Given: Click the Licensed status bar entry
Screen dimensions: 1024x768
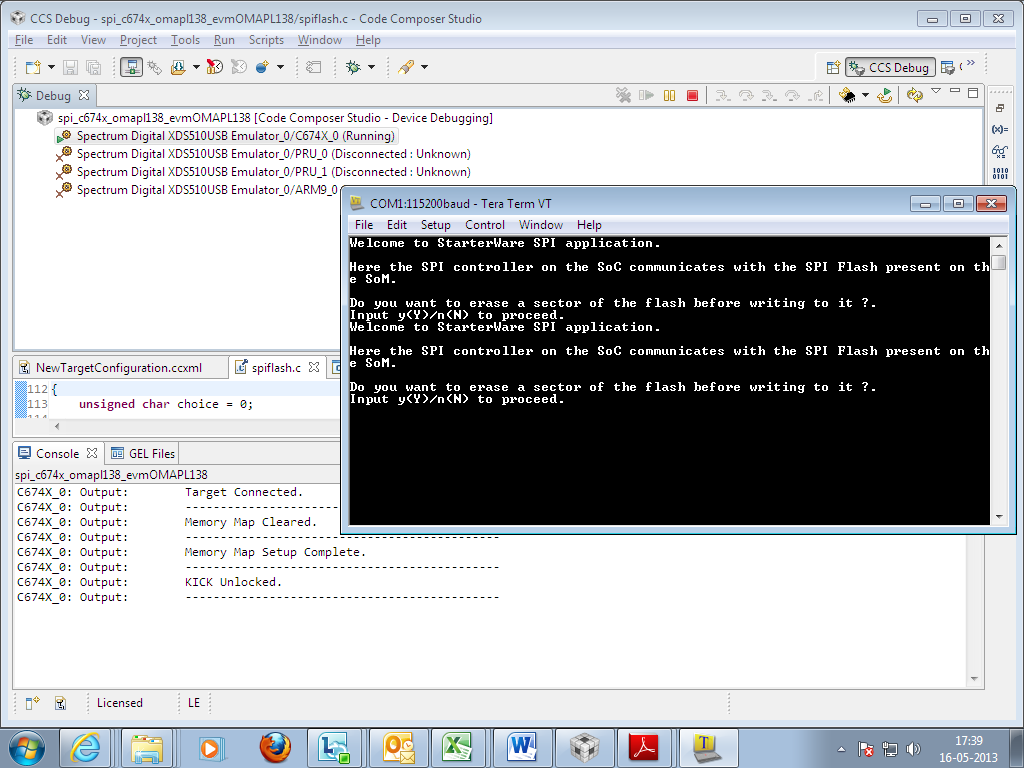Looking at the screenshot, I should pos(120,703).
